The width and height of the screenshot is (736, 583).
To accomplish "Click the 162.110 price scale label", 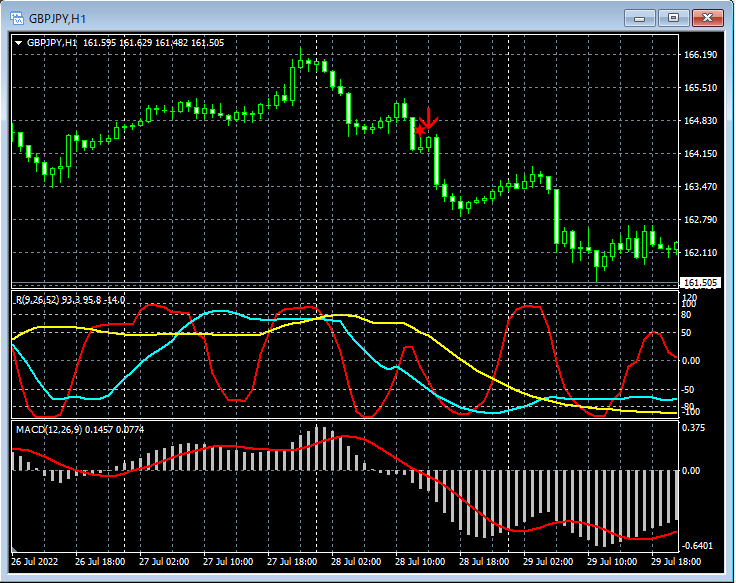I will (x=700, y=253).
